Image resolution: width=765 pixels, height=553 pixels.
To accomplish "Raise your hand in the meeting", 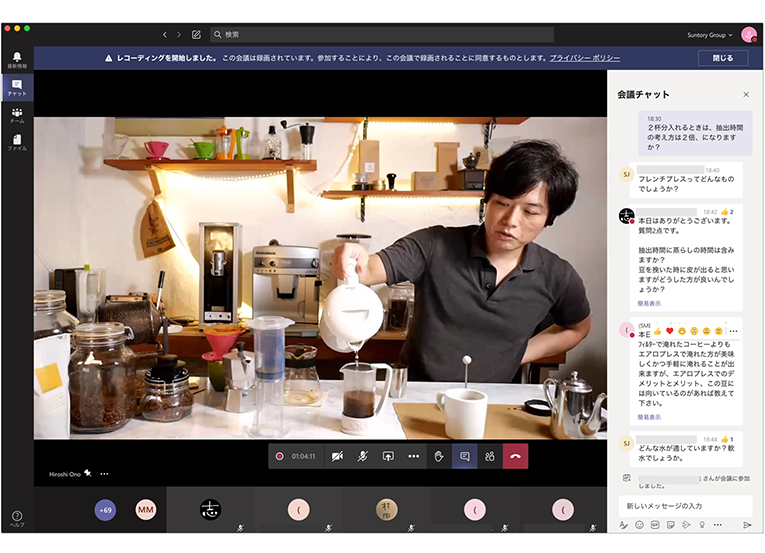I will pyautogui.click(x=439, y=456).
